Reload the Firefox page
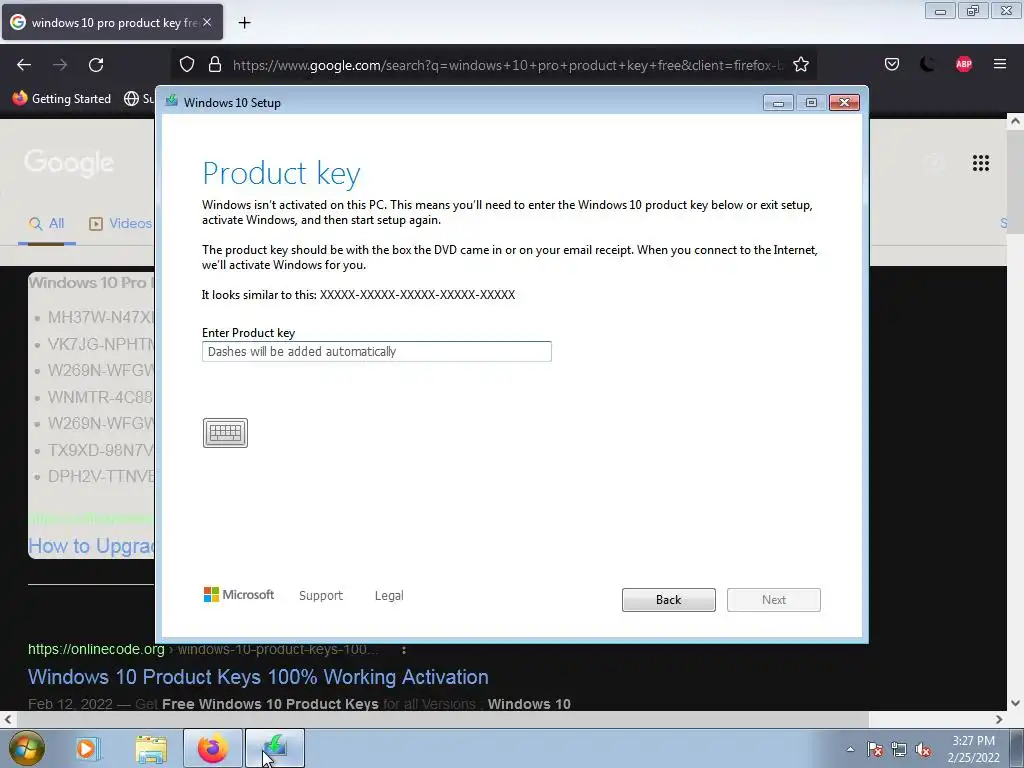Screen dimensions: 1024x768 tap(96, 65)
